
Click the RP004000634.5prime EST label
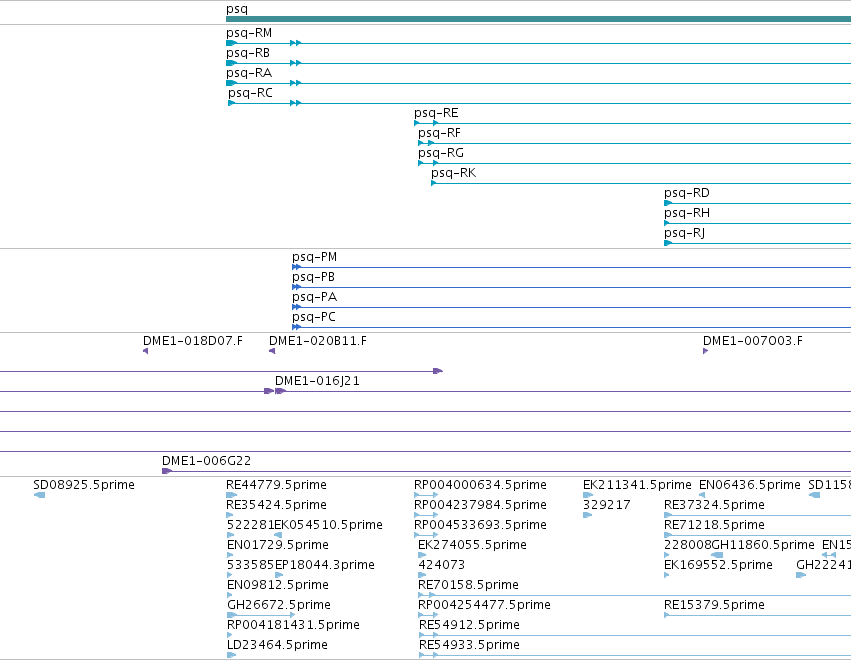coord(480,485)
